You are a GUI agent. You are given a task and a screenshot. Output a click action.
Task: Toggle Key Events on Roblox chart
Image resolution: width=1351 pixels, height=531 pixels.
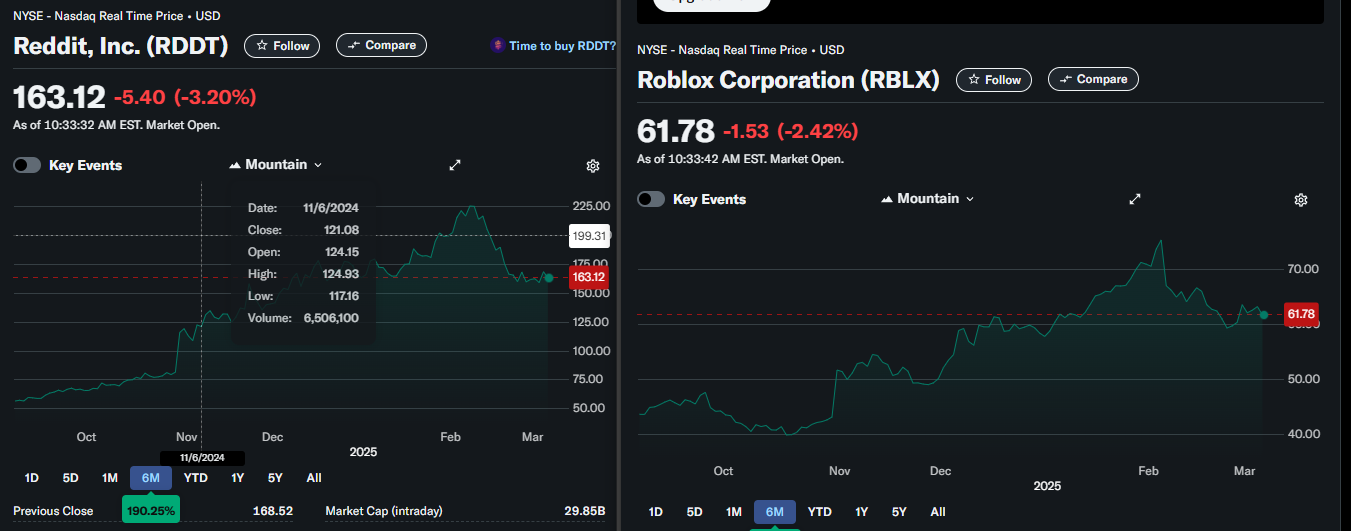[x=651, y=199]
